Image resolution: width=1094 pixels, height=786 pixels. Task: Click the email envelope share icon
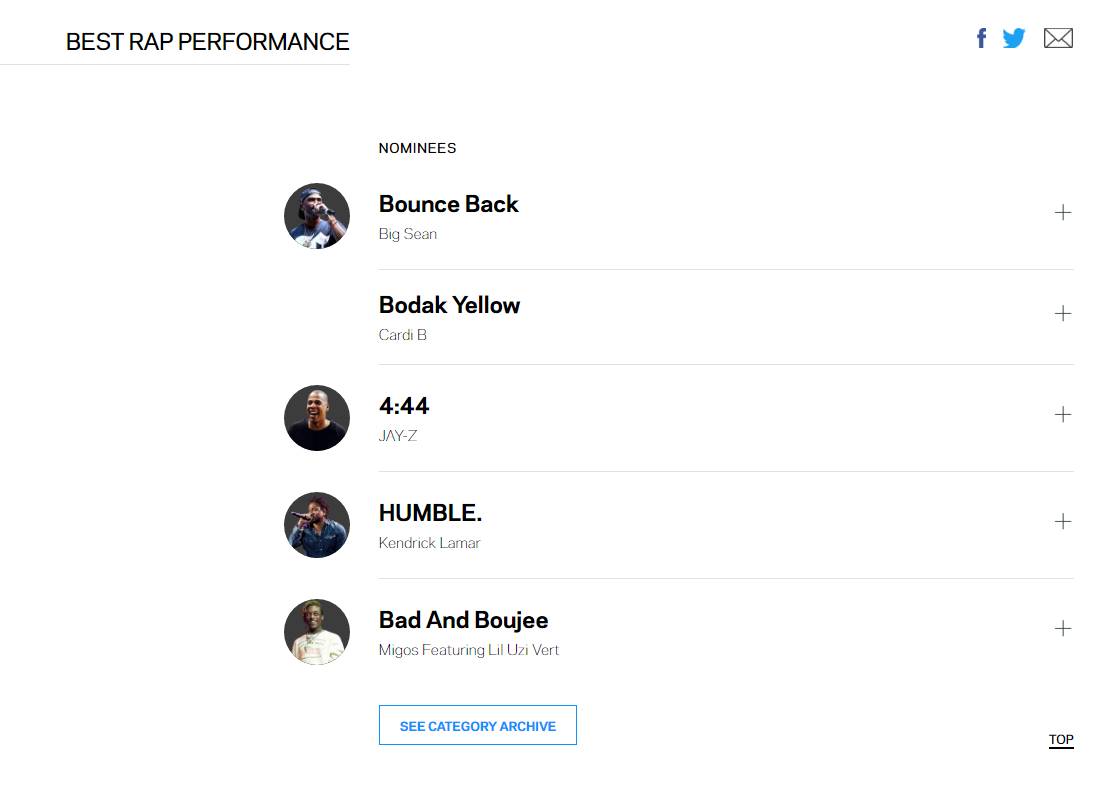[x=1058, y=38]
